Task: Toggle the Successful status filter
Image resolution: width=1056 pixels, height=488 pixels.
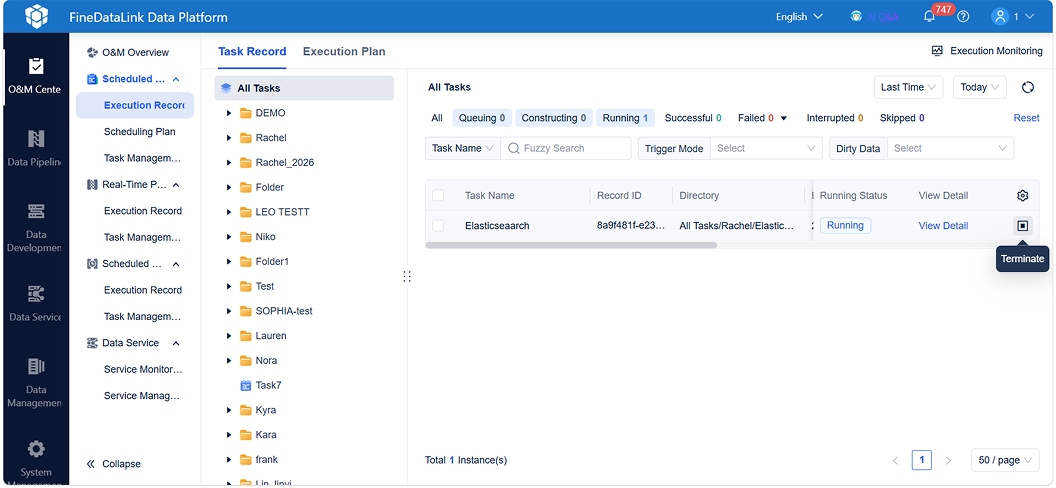Action: coord(693,118)
